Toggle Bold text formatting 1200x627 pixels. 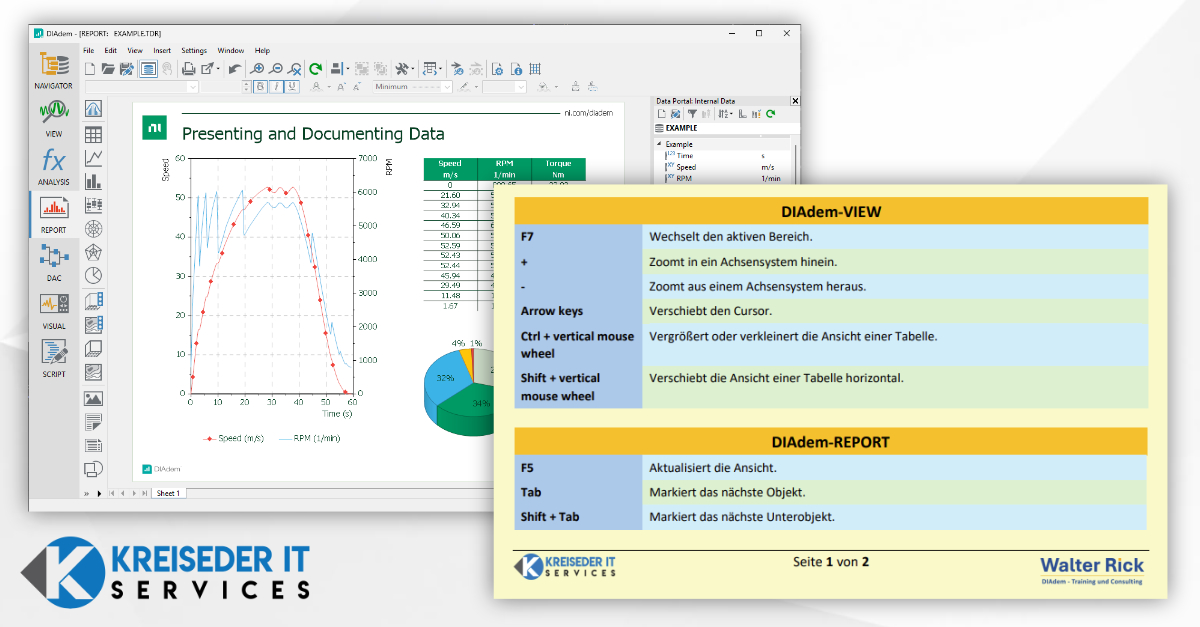coord(260,87)
